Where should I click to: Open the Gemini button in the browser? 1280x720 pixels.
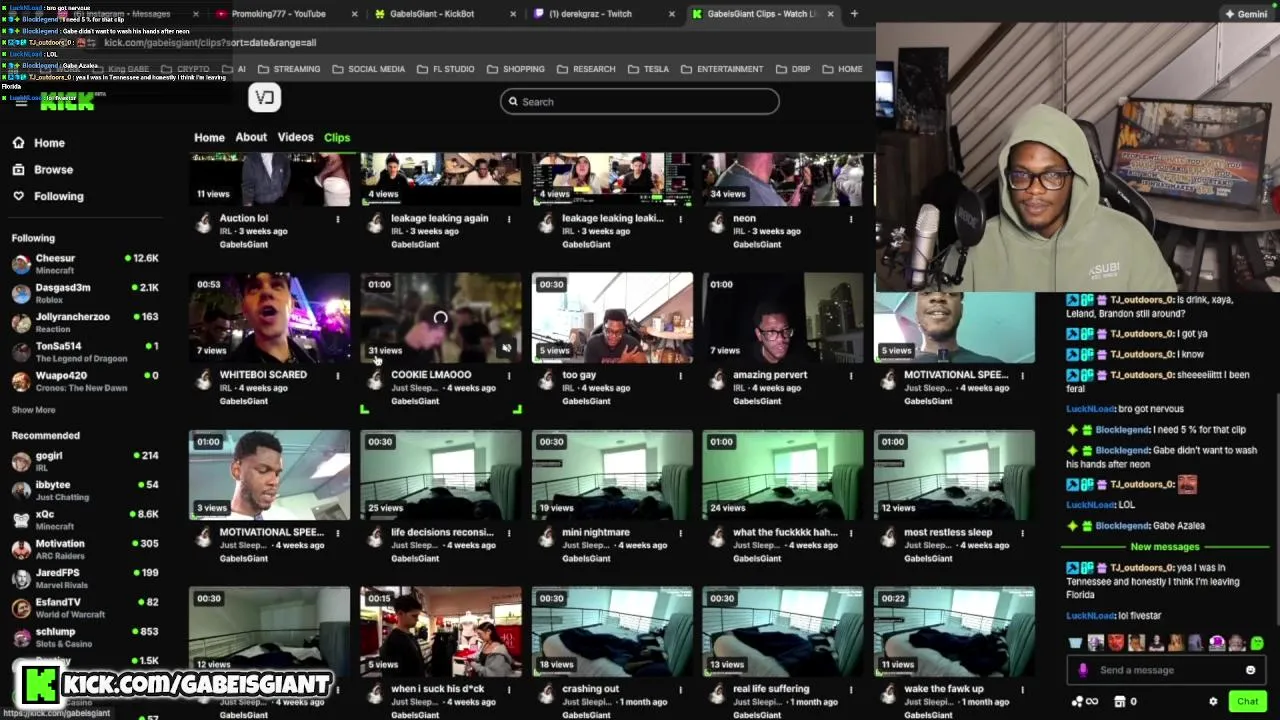click(x=1245, y=14)
